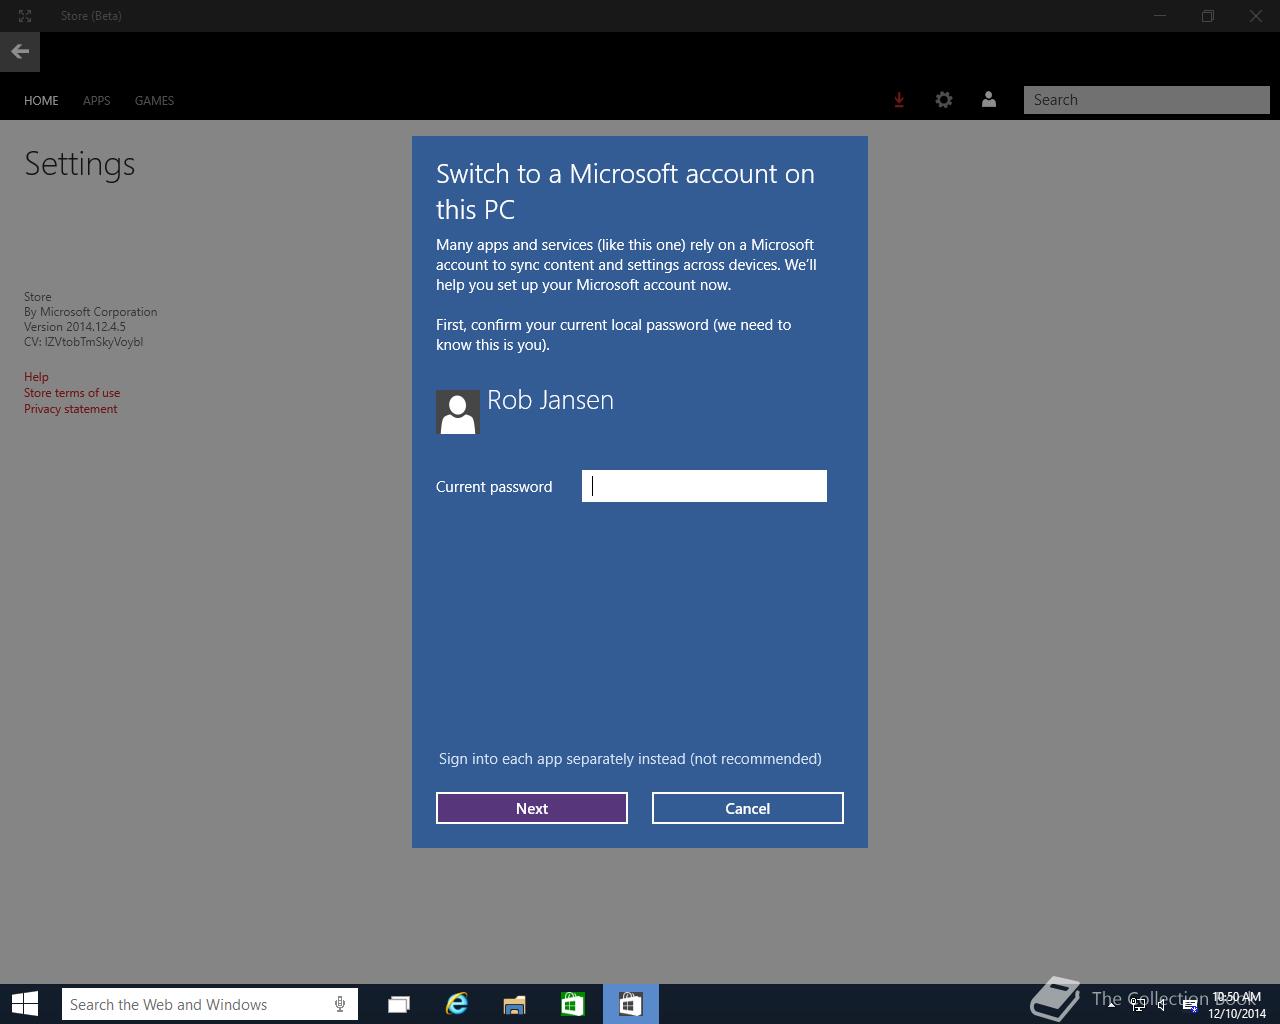Open the Windows Start button

(x=25, y=1004)
